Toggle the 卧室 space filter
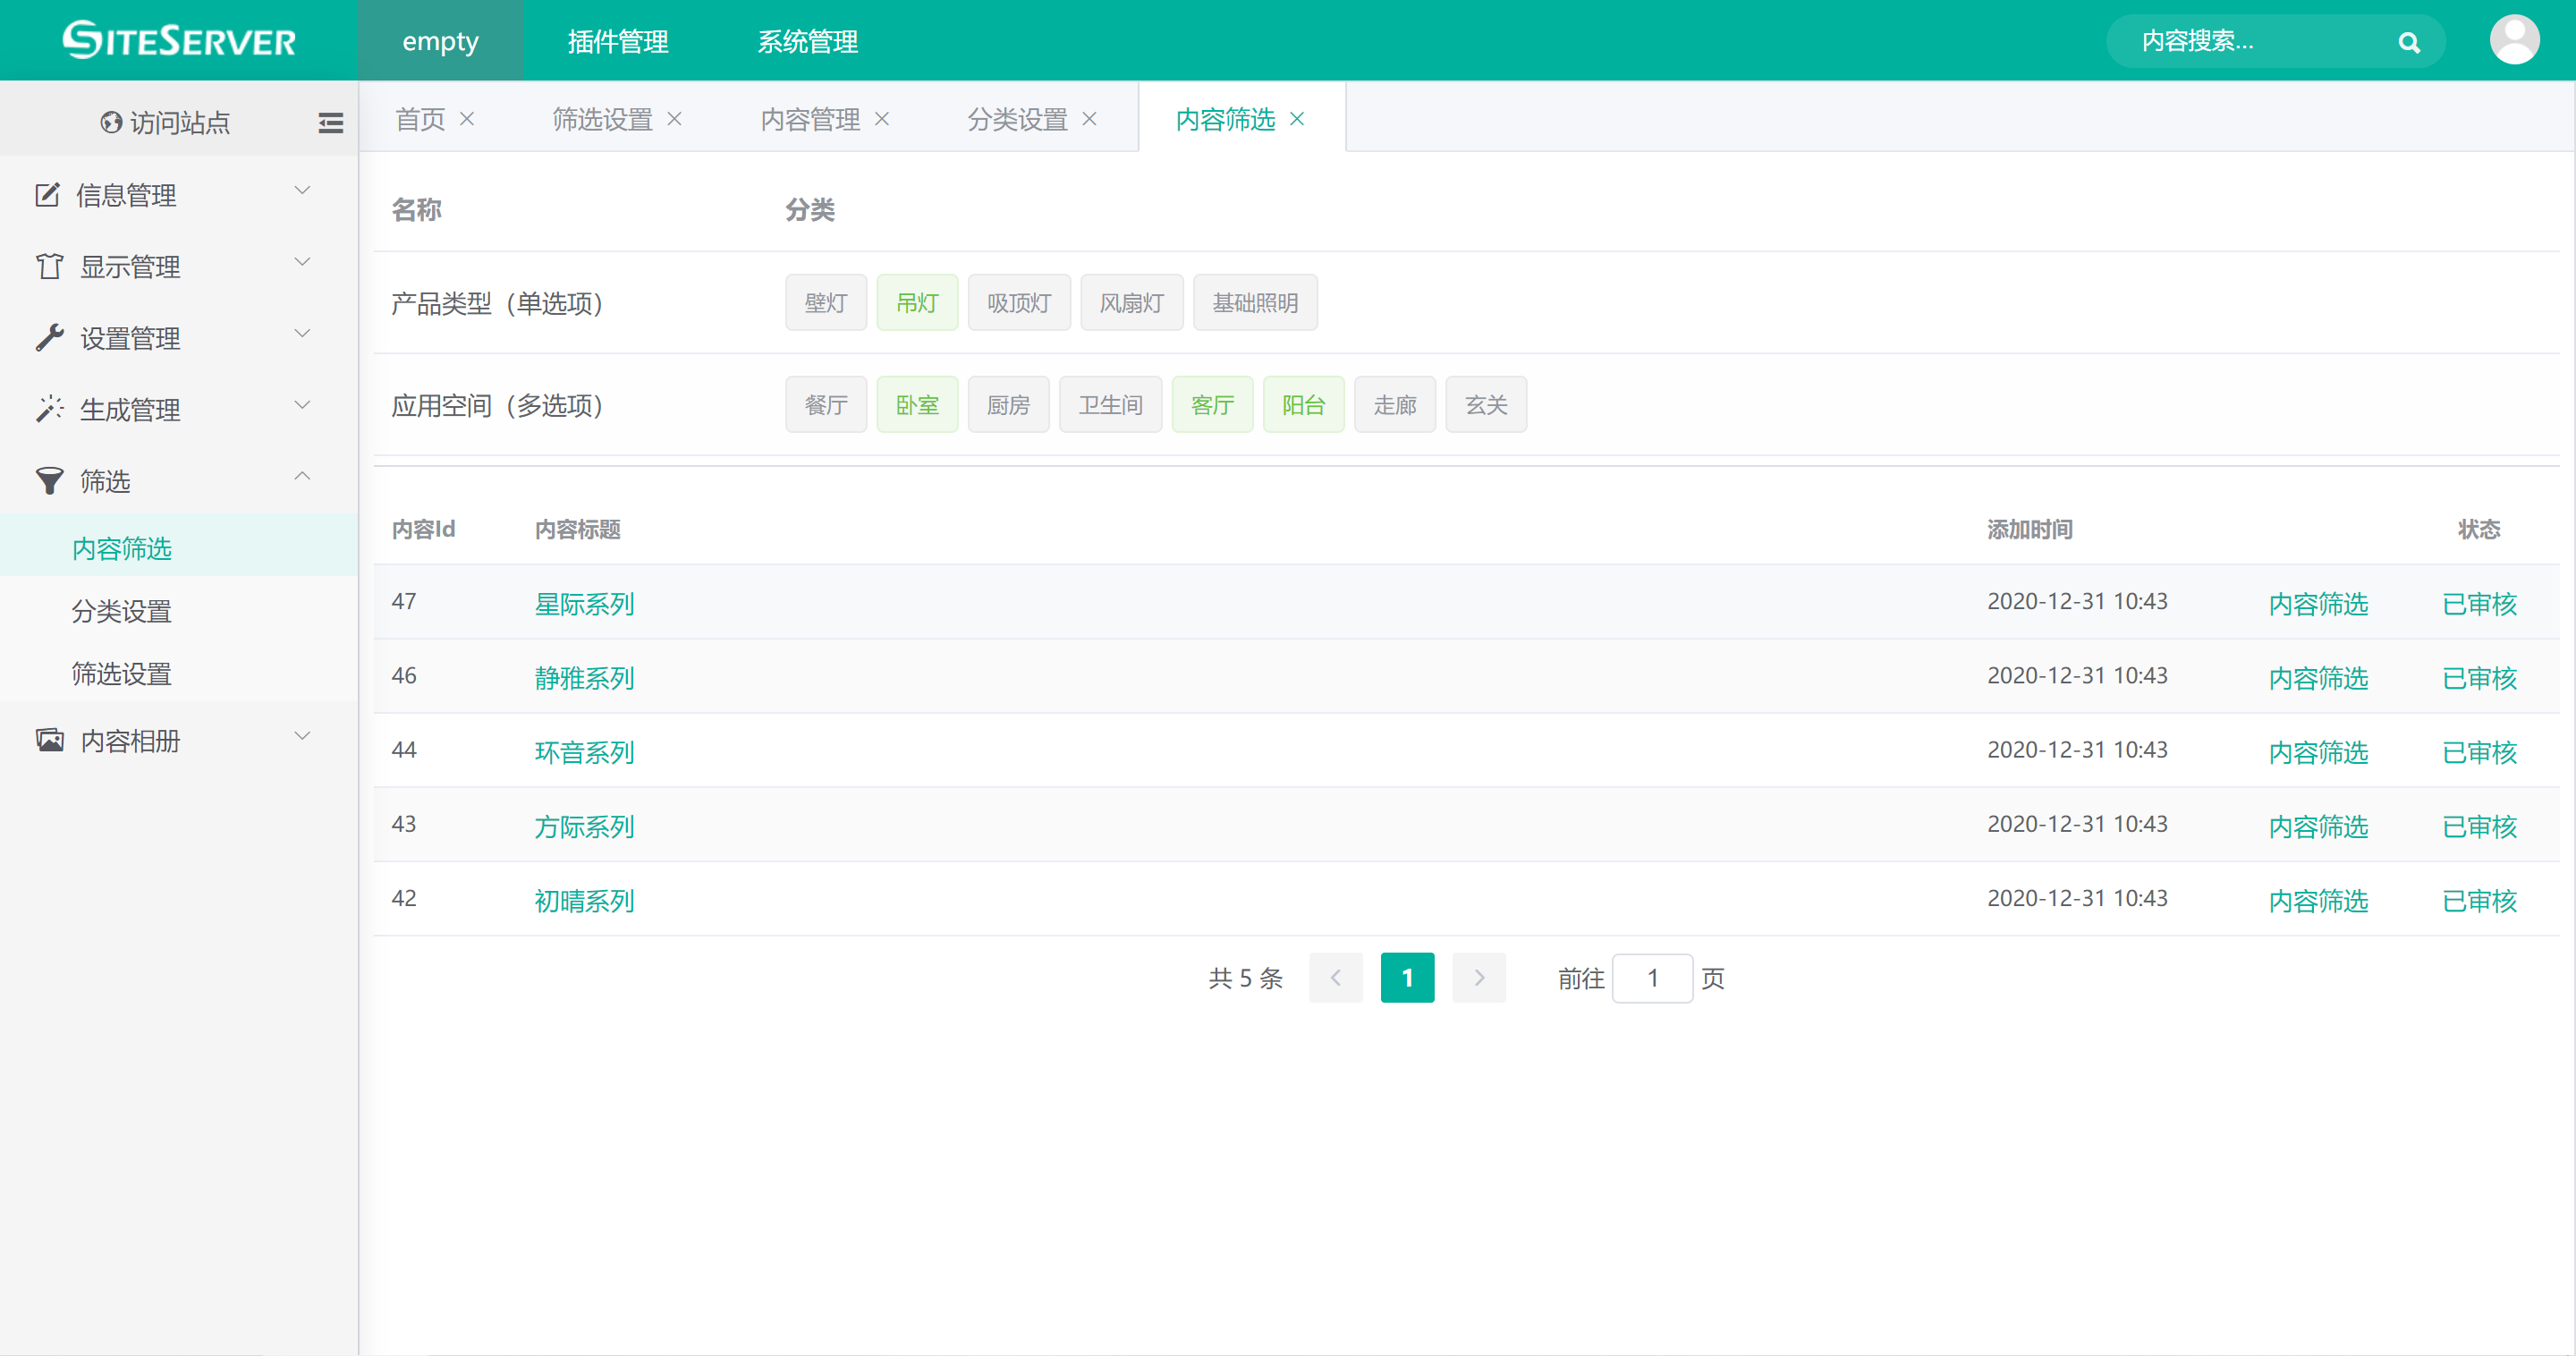Screen dimensions: 2576x1356 (916, 405)
